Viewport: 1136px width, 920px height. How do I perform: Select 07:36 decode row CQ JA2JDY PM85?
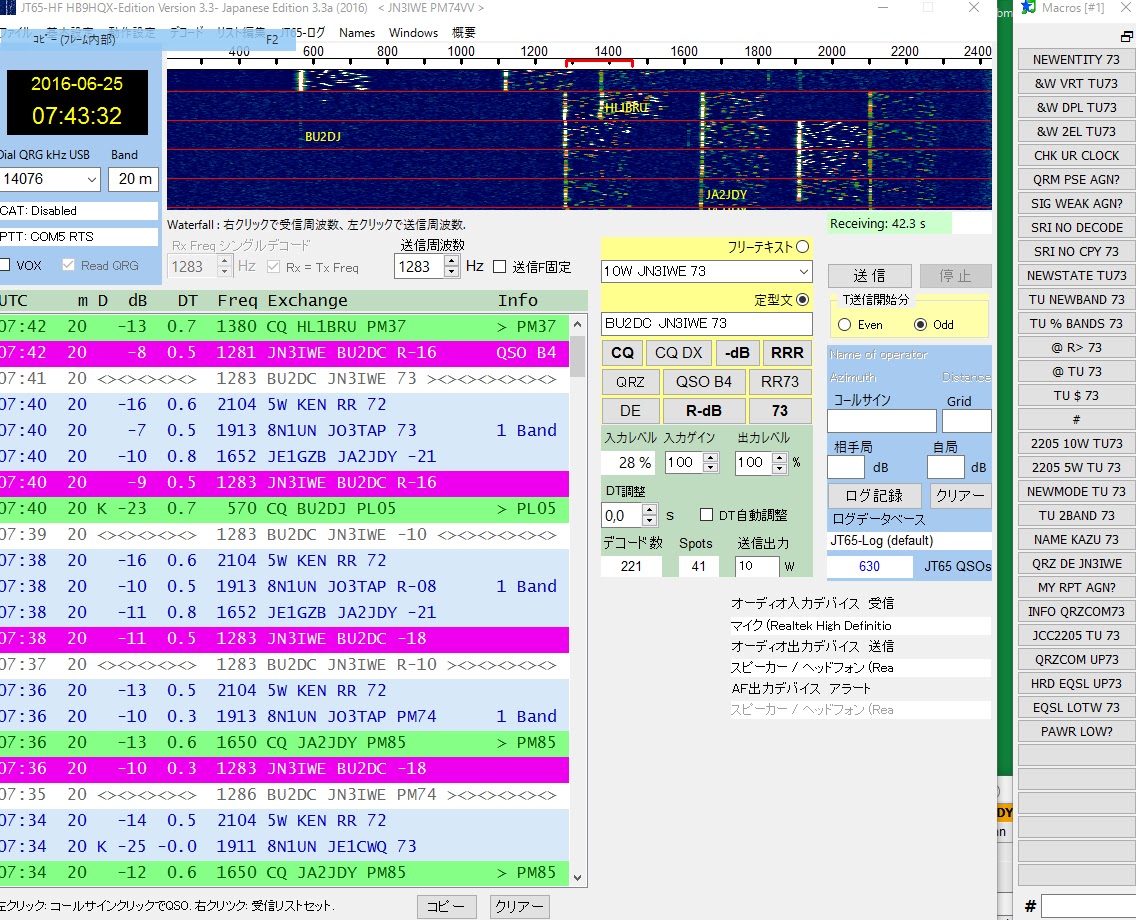tap(284, 743)
